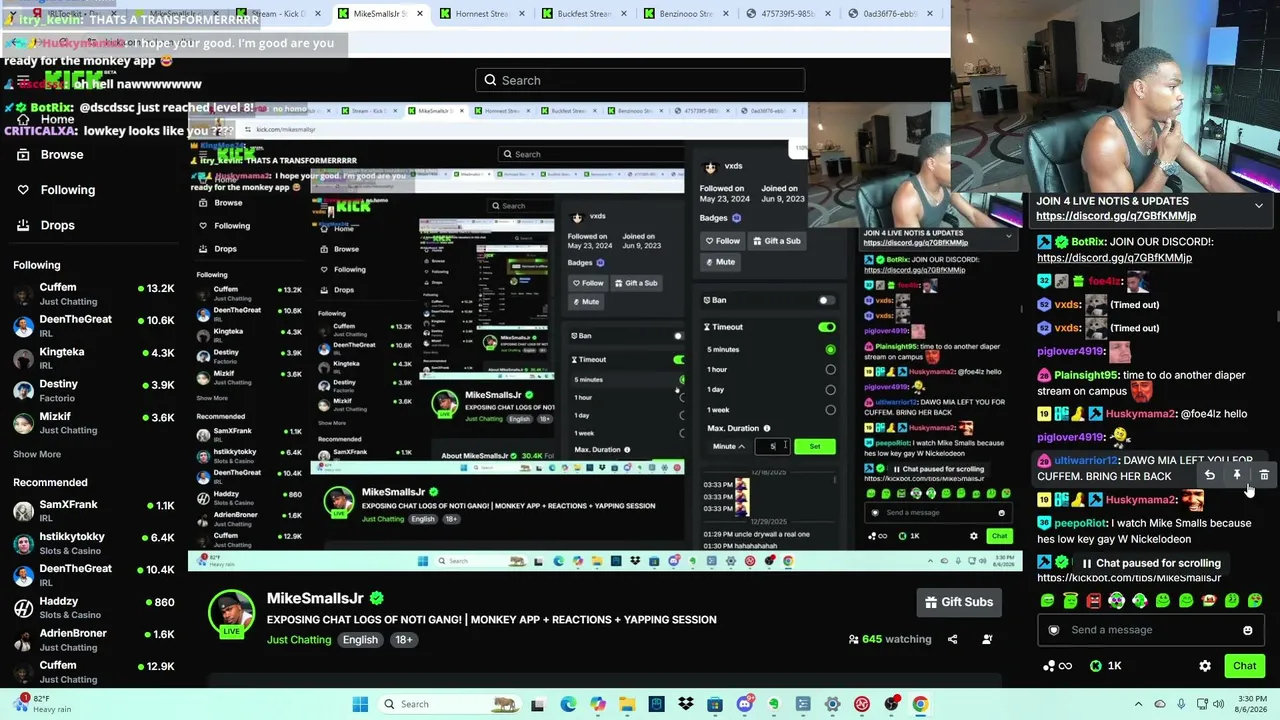Open the Windows Start menu

pos(360,704)
